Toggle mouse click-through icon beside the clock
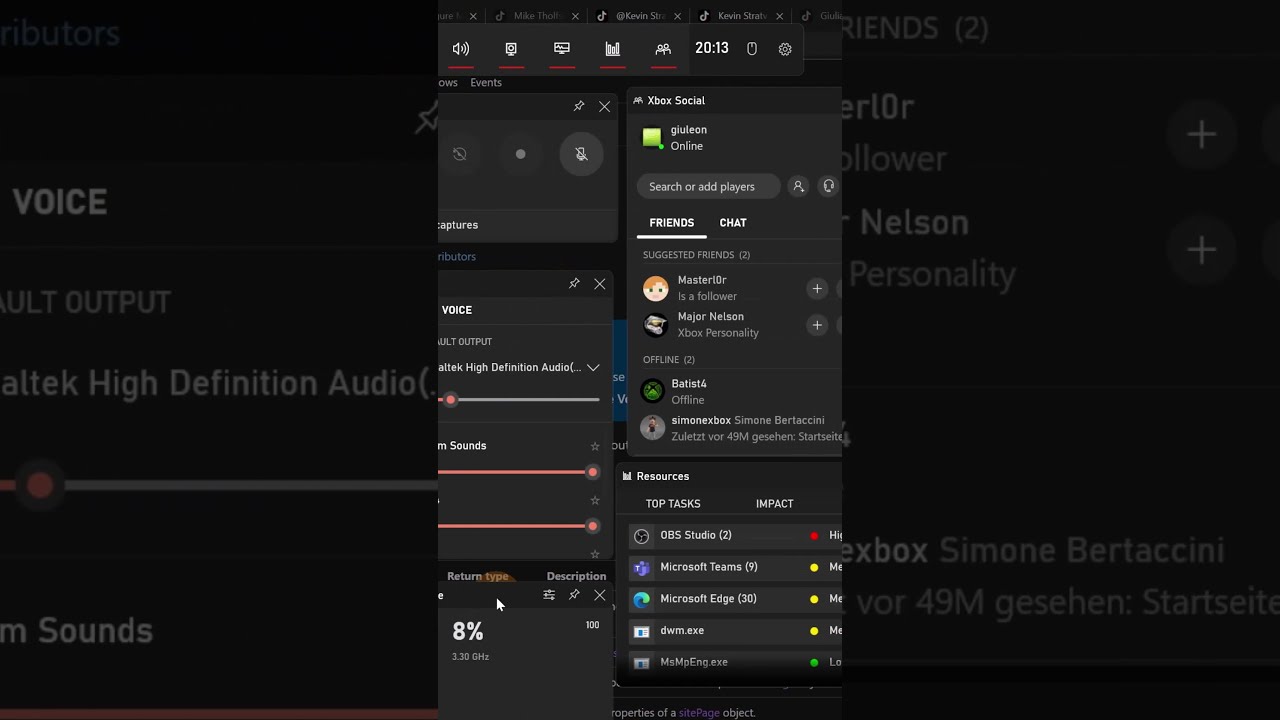1280x720 pixels. point(752,49)
